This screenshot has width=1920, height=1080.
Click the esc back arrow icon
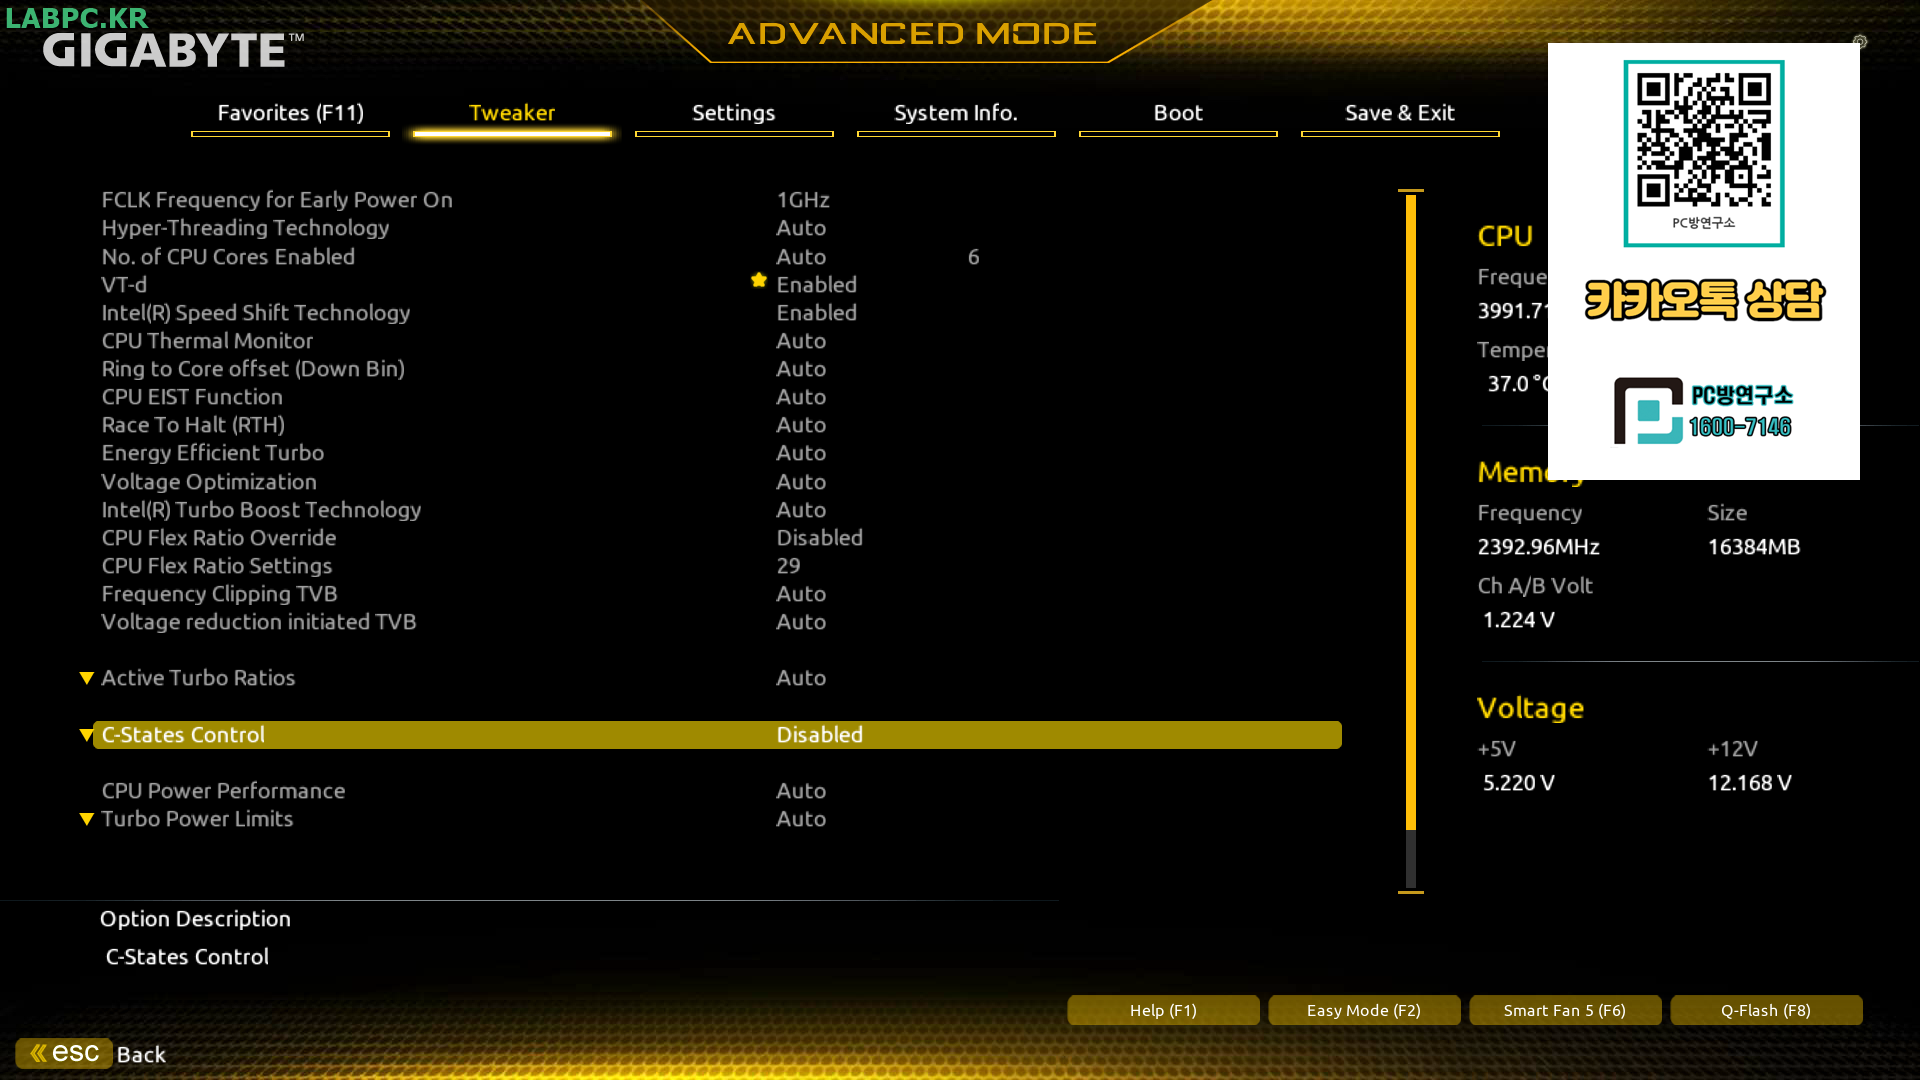(38, 1053)
